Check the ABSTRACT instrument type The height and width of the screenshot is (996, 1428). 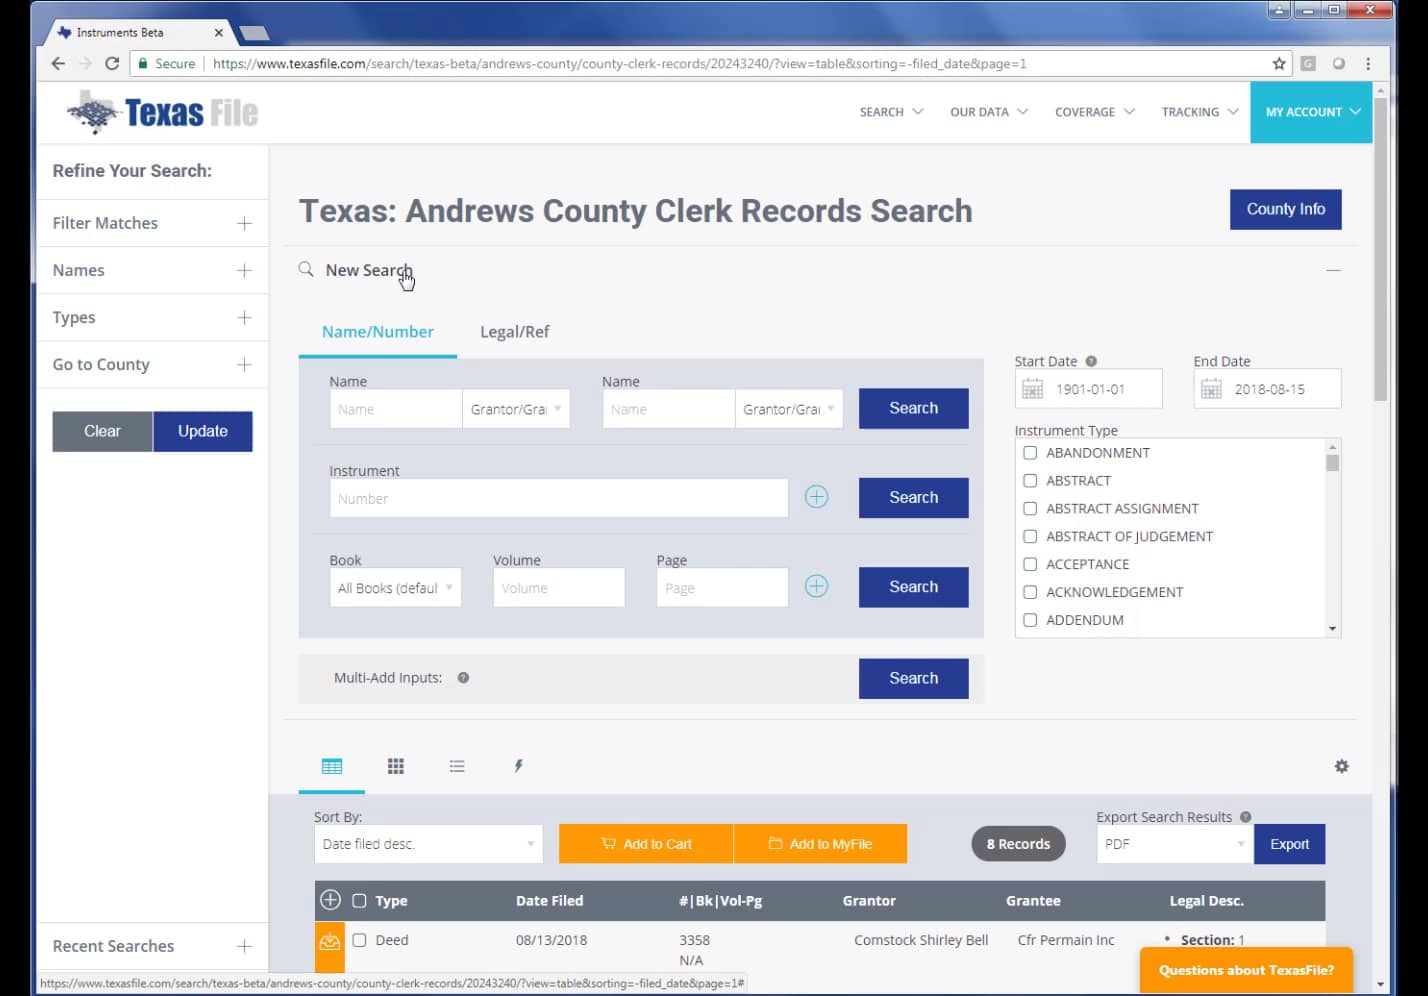point(1030,480)
